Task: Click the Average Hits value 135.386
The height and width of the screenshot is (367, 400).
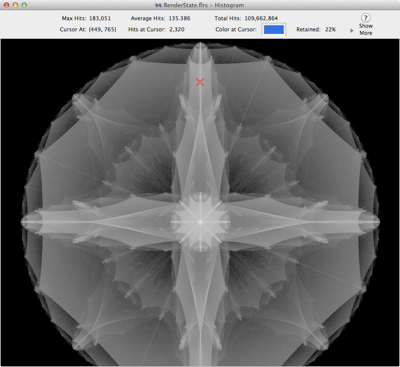Action: tap(179, 18)
